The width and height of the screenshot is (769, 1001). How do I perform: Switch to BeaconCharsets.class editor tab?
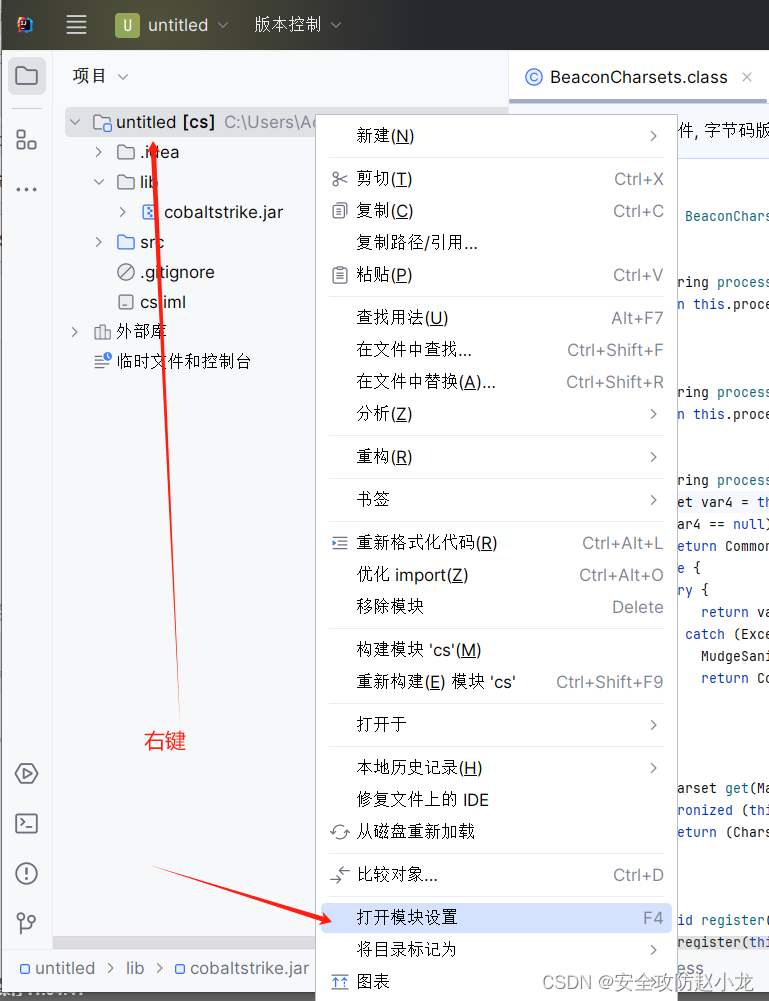pyautogui.click(x=638, y=77)
